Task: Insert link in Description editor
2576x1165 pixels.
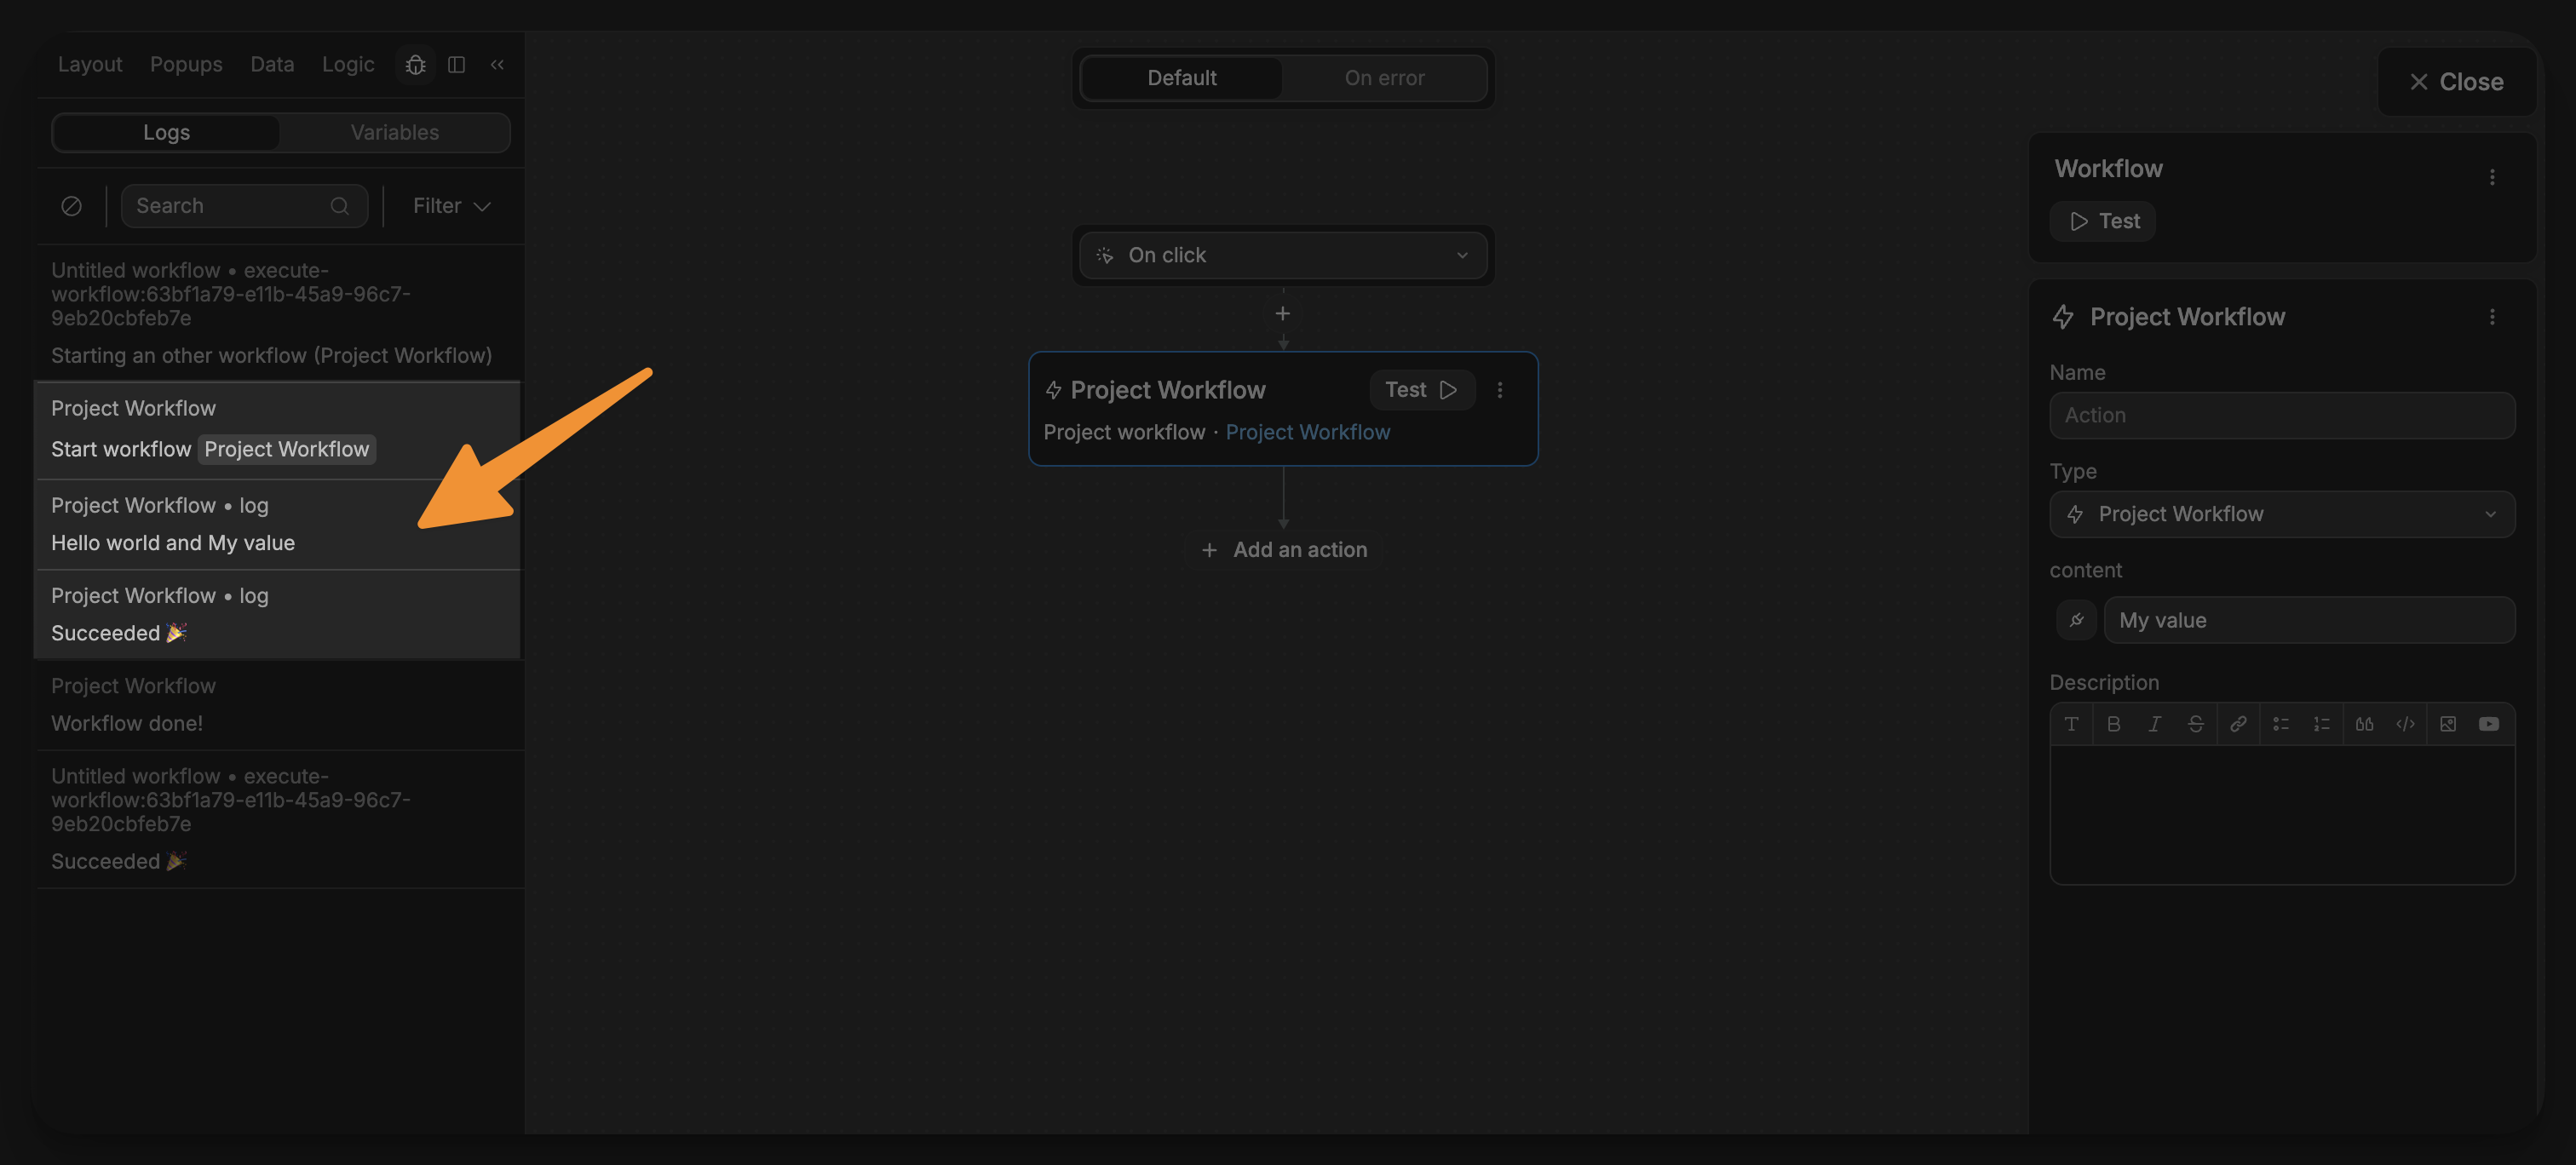Action: coord(2238,723)
